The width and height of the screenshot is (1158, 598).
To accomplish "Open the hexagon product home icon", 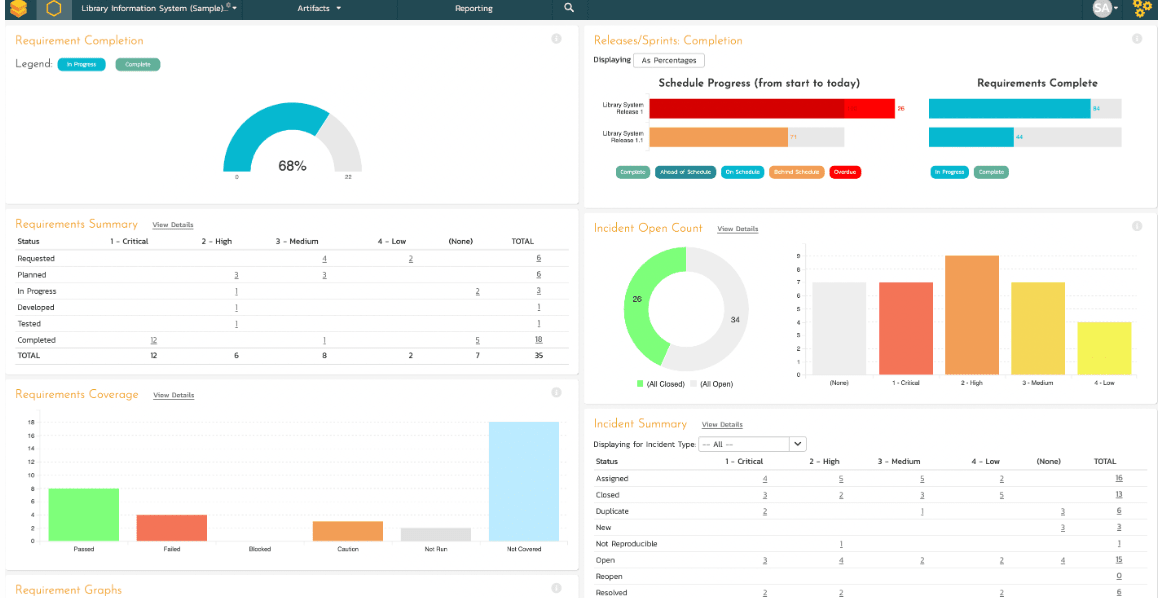I will point(54,9).
